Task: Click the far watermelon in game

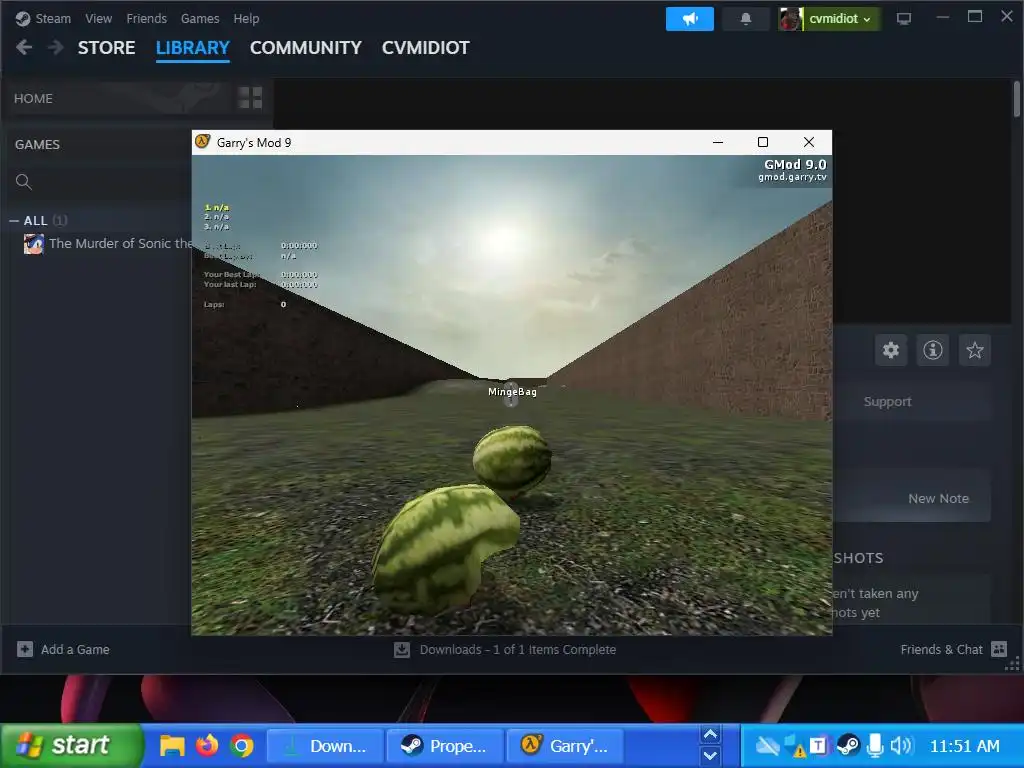Action: (x=512, y=460)
